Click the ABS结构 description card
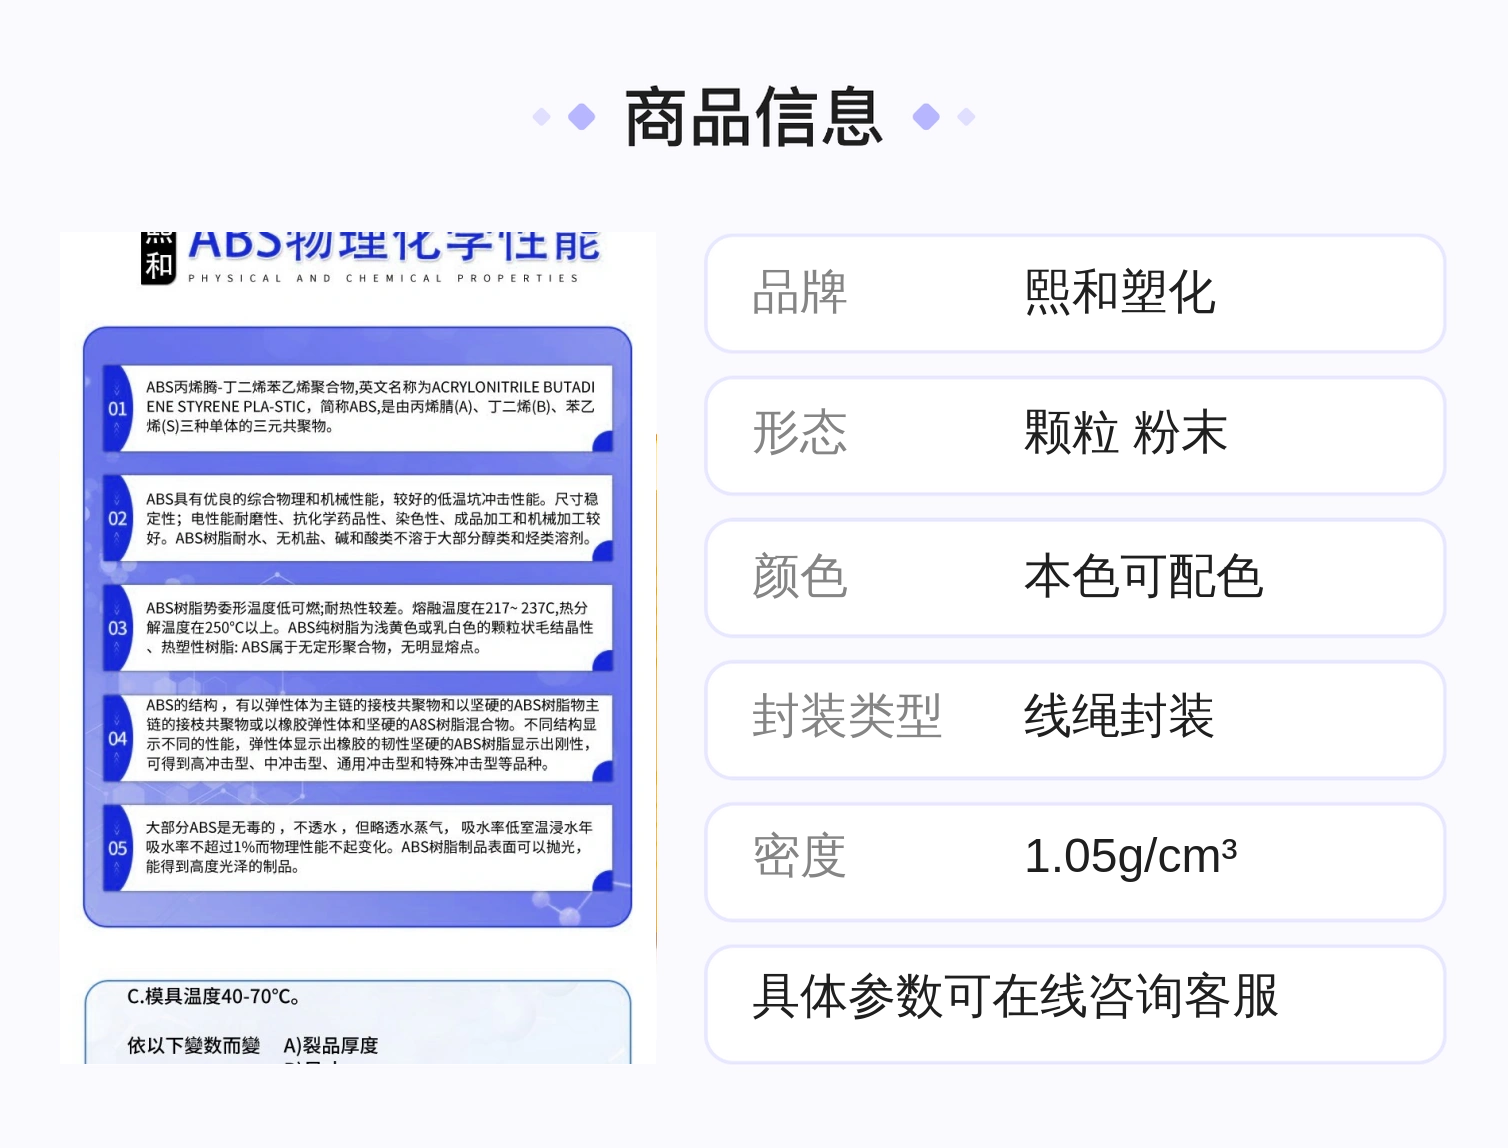 (358, 738)
